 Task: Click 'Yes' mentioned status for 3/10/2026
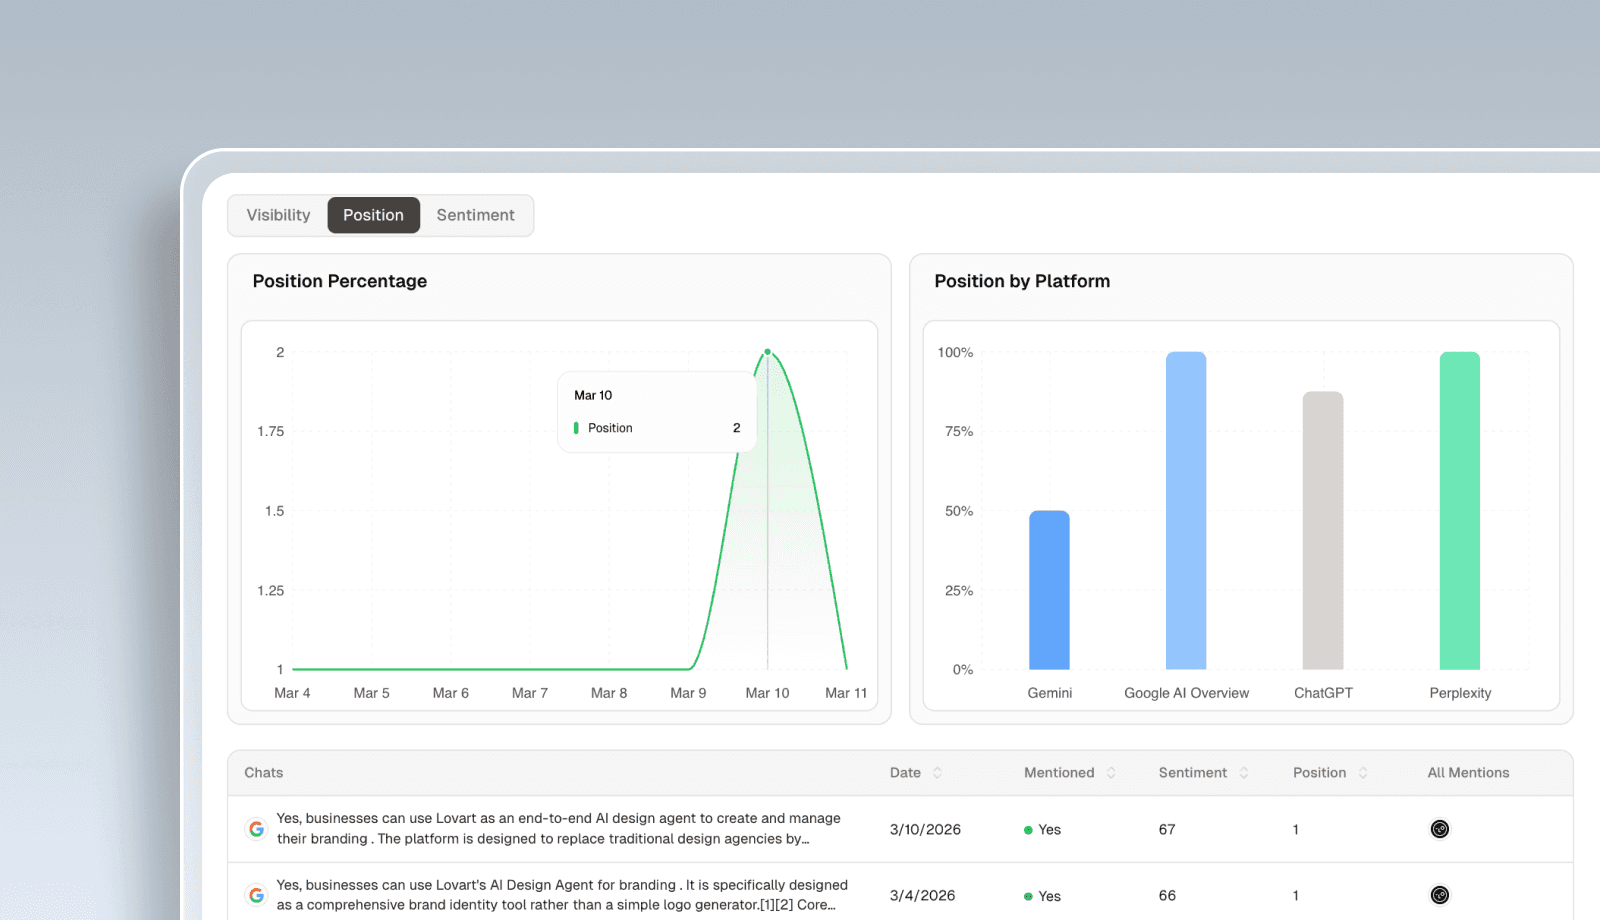(x=1042, y=830)
